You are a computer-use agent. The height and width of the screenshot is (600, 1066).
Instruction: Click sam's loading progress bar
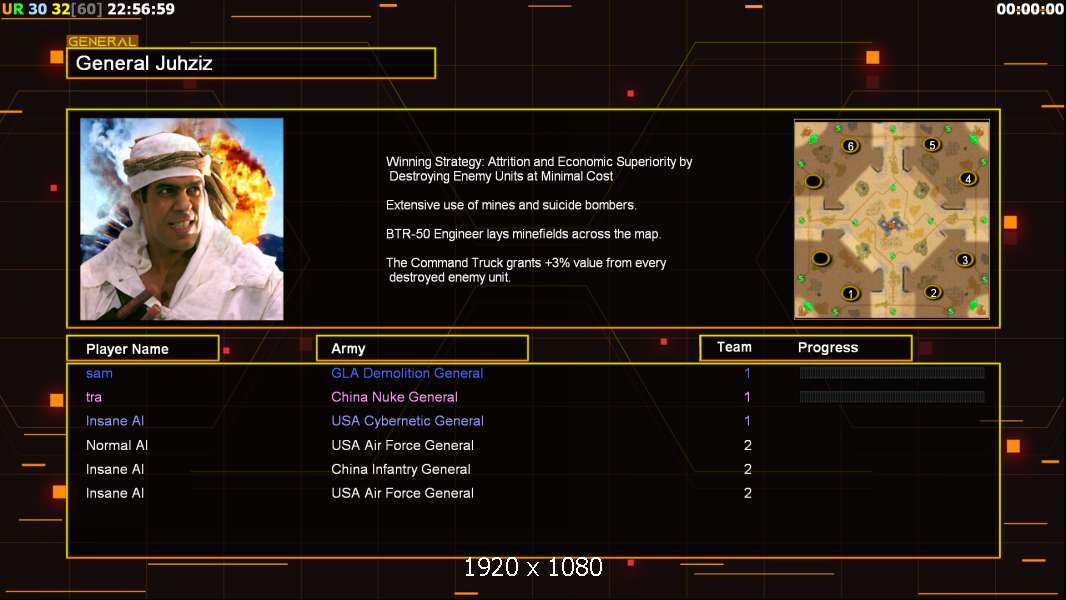[x=892, y=372]
